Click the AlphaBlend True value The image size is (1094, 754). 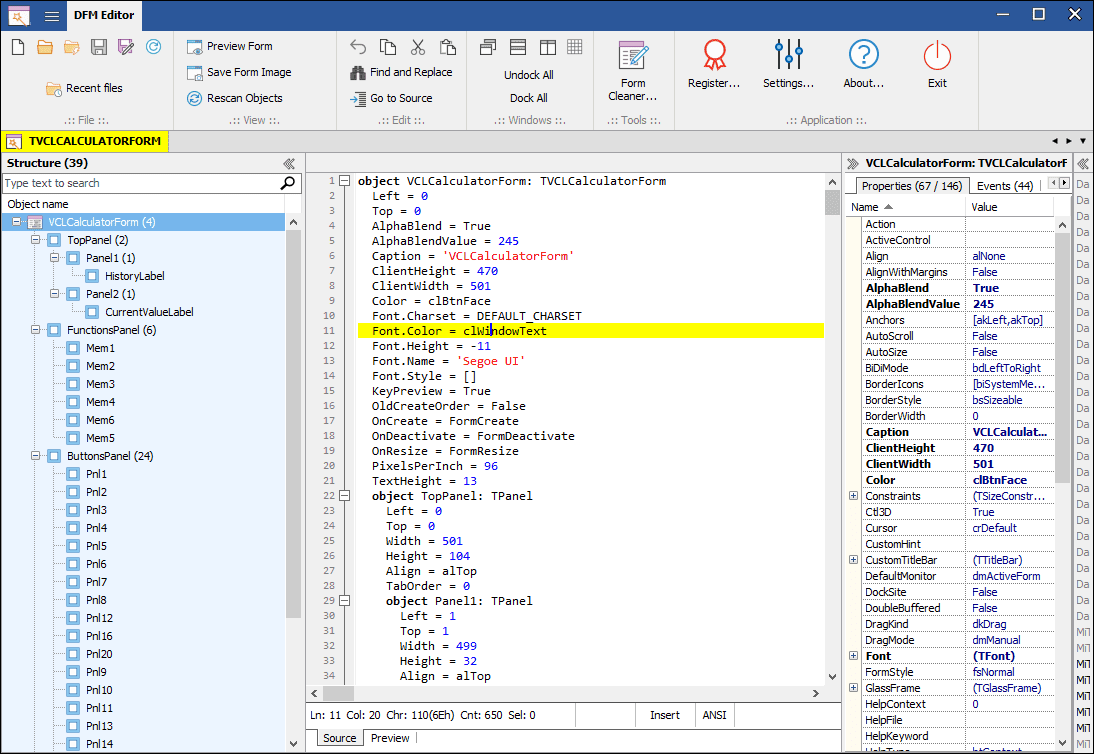1010,288
